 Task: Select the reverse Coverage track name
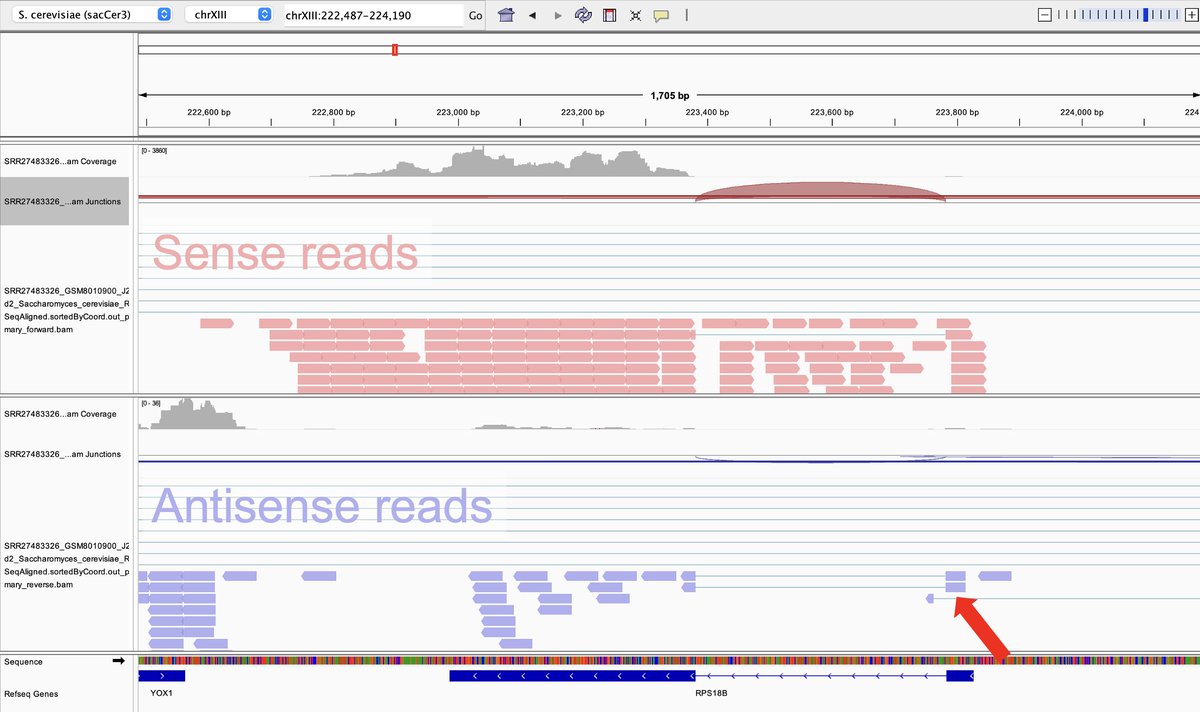[x=60, y=414]
